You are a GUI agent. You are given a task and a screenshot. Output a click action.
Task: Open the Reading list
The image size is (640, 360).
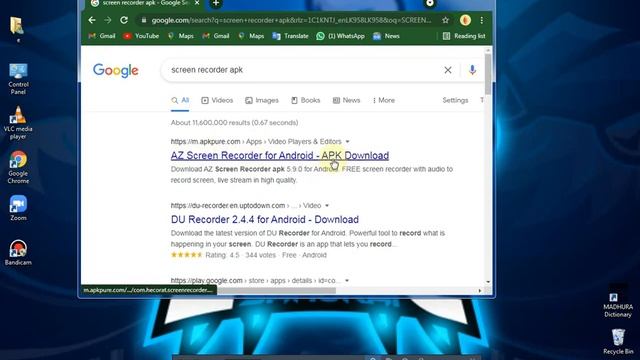(464, 36)
